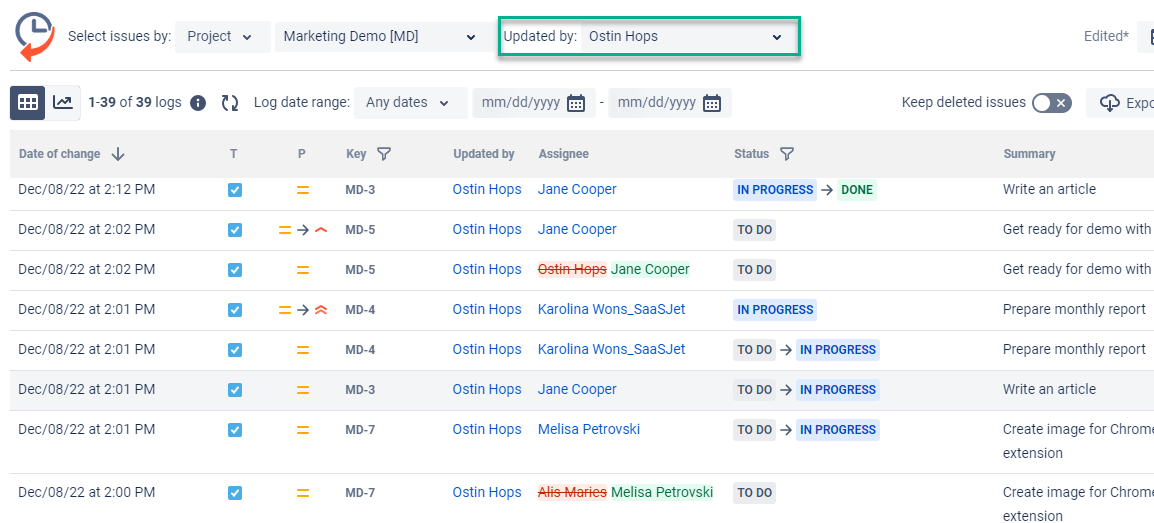Filter the Key column
This screenshot has height=523, width=1154.
click(x=383, y=154)
